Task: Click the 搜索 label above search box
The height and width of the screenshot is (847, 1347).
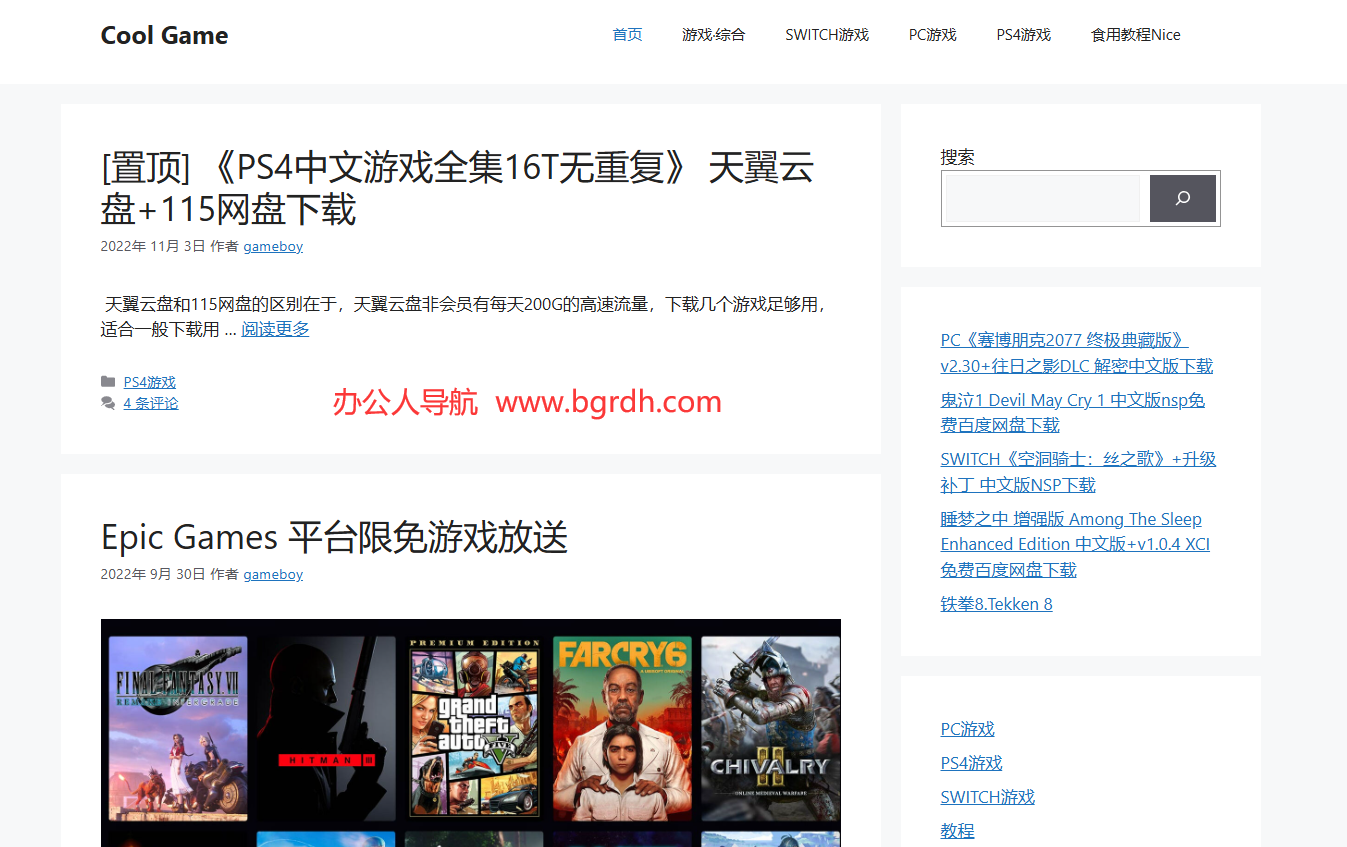Action: coord(957,157)
